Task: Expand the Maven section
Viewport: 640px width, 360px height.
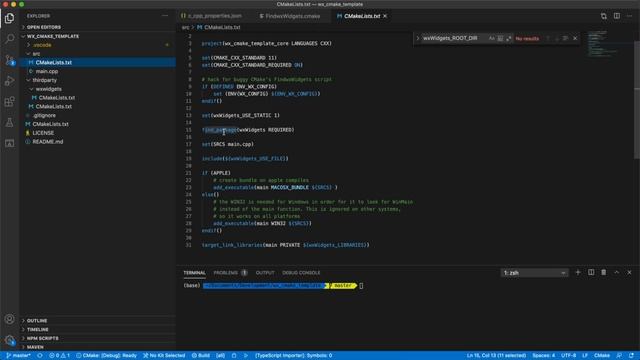Action: [35, 347]
